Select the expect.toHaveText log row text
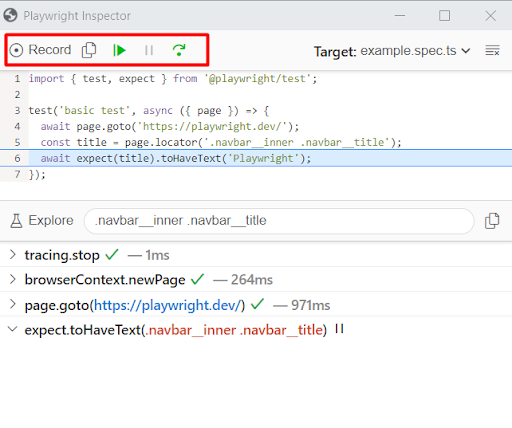This screenshot has height=428, width=512. (x=176, y=330)
